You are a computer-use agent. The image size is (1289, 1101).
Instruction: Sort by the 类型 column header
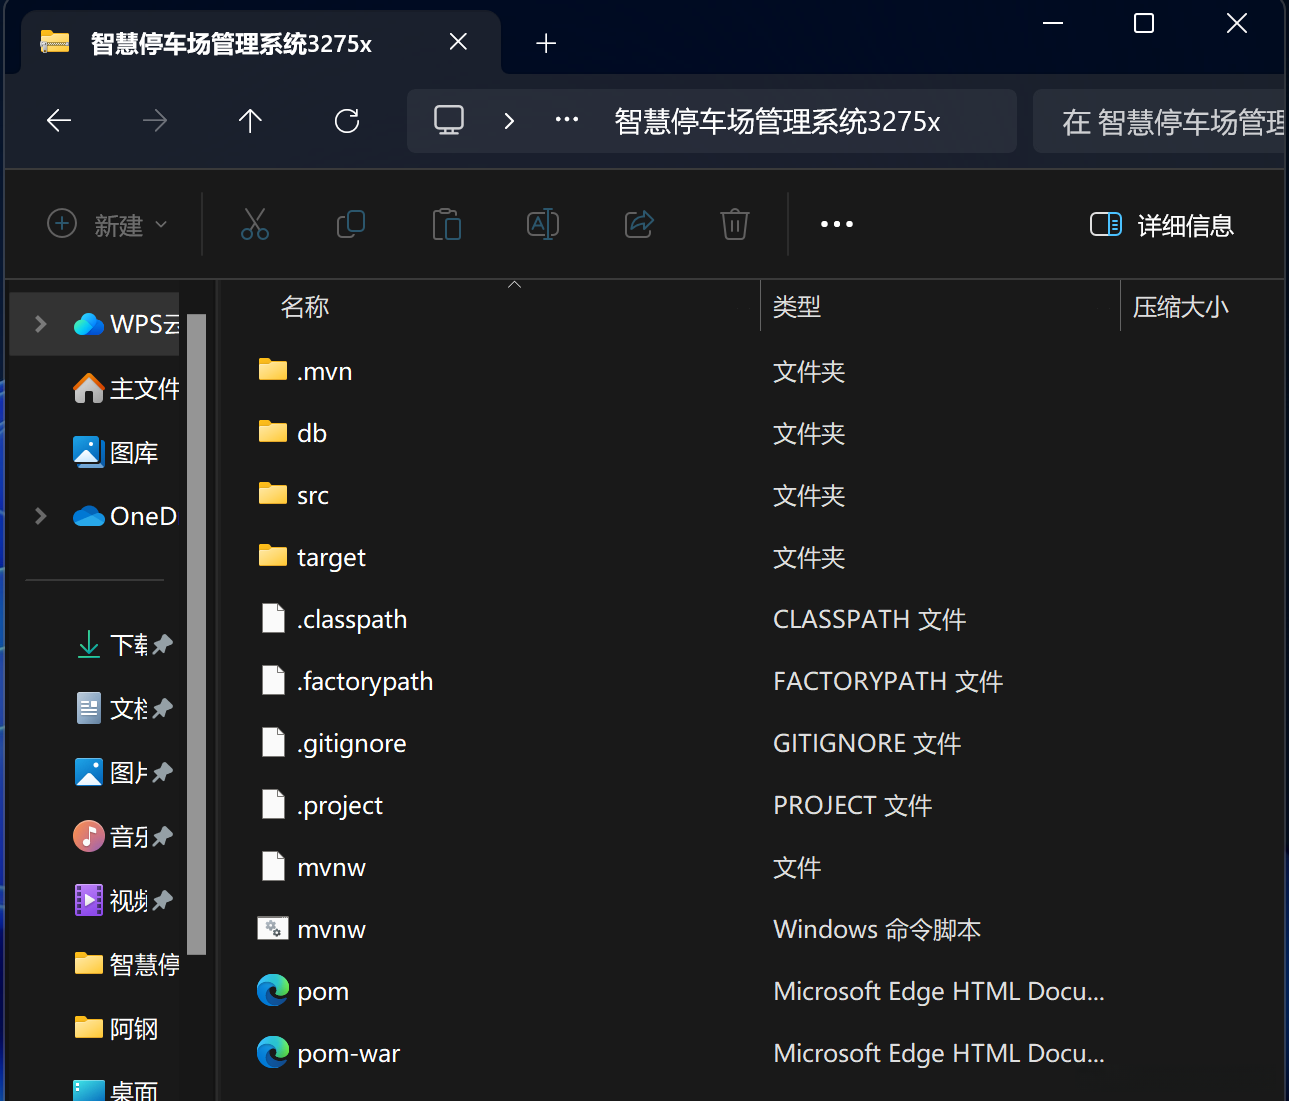[797, 307]
